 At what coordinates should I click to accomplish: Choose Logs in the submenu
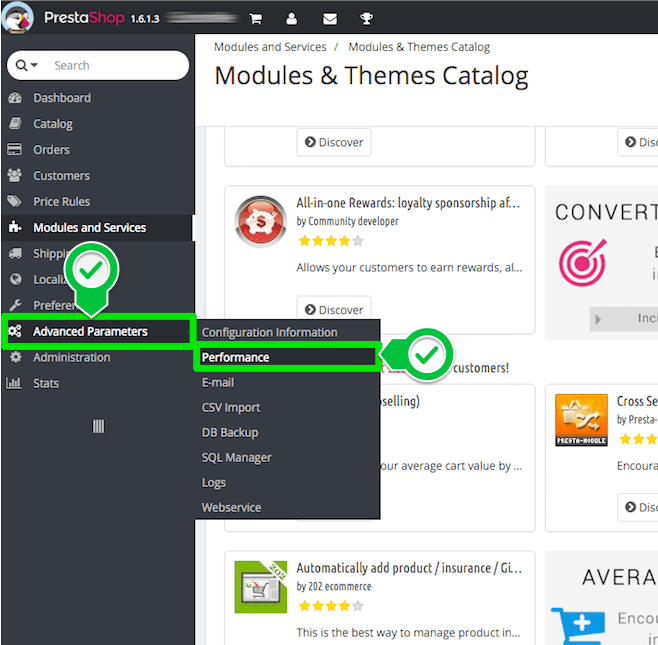click(x=214, y=483)
